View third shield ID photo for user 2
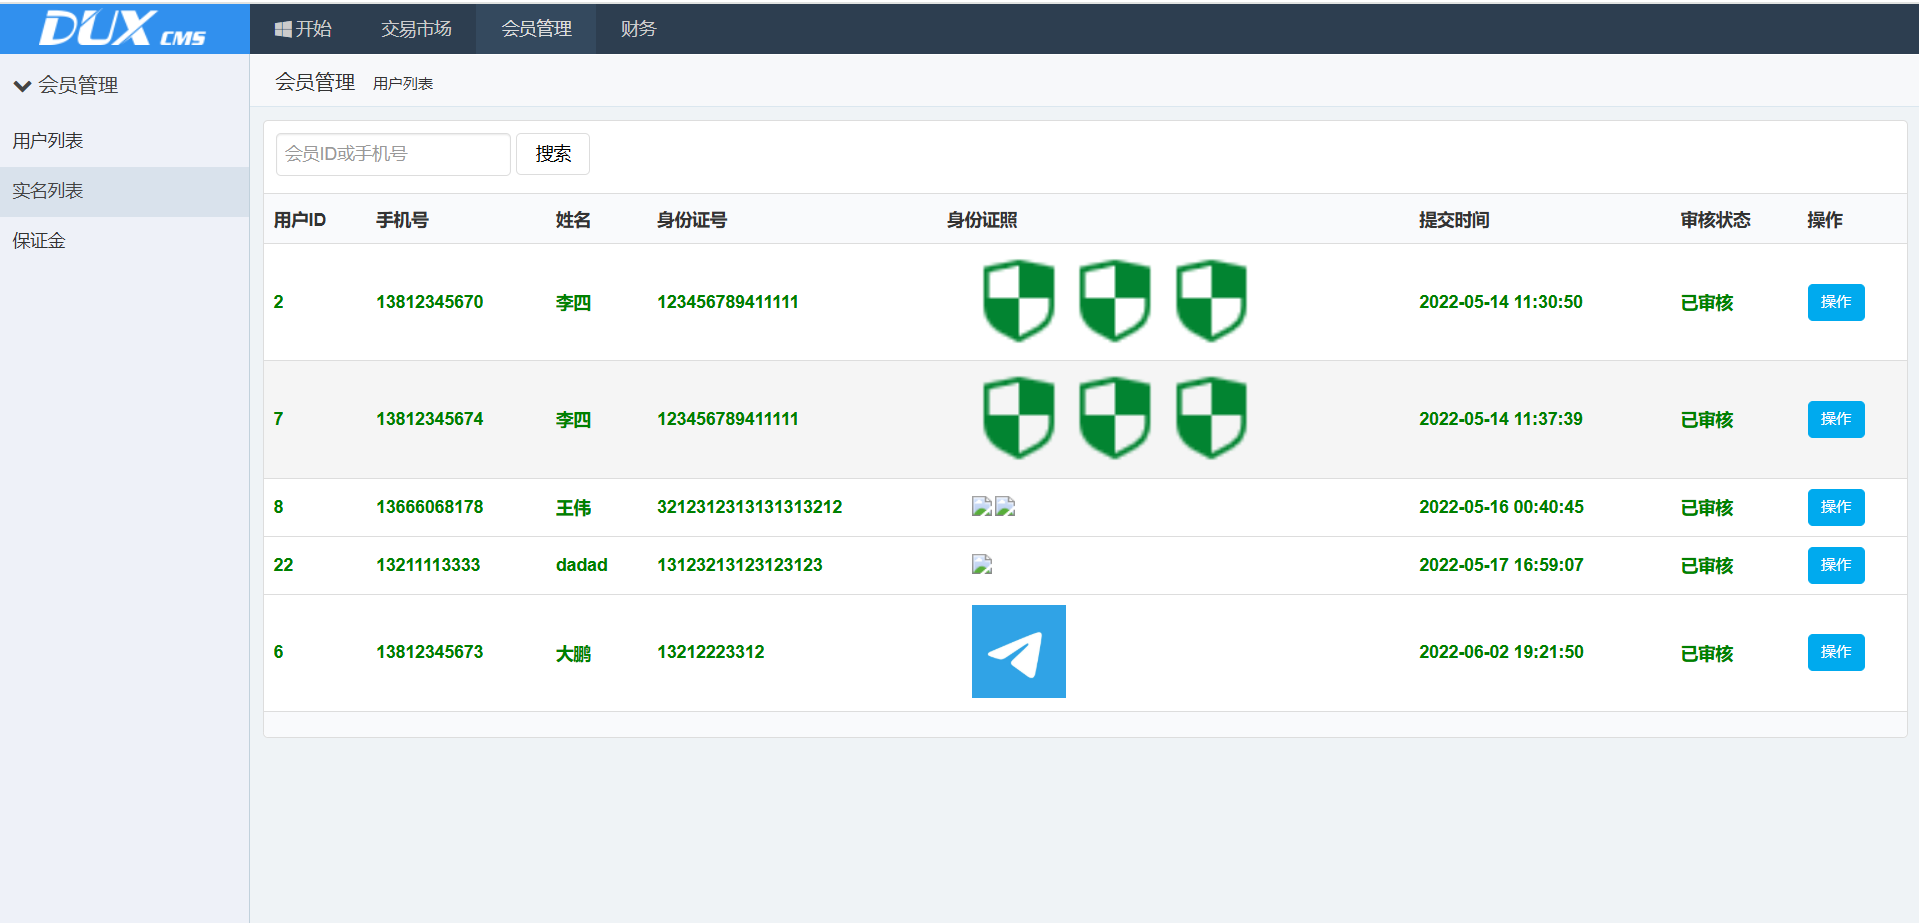 [1210, 301]
